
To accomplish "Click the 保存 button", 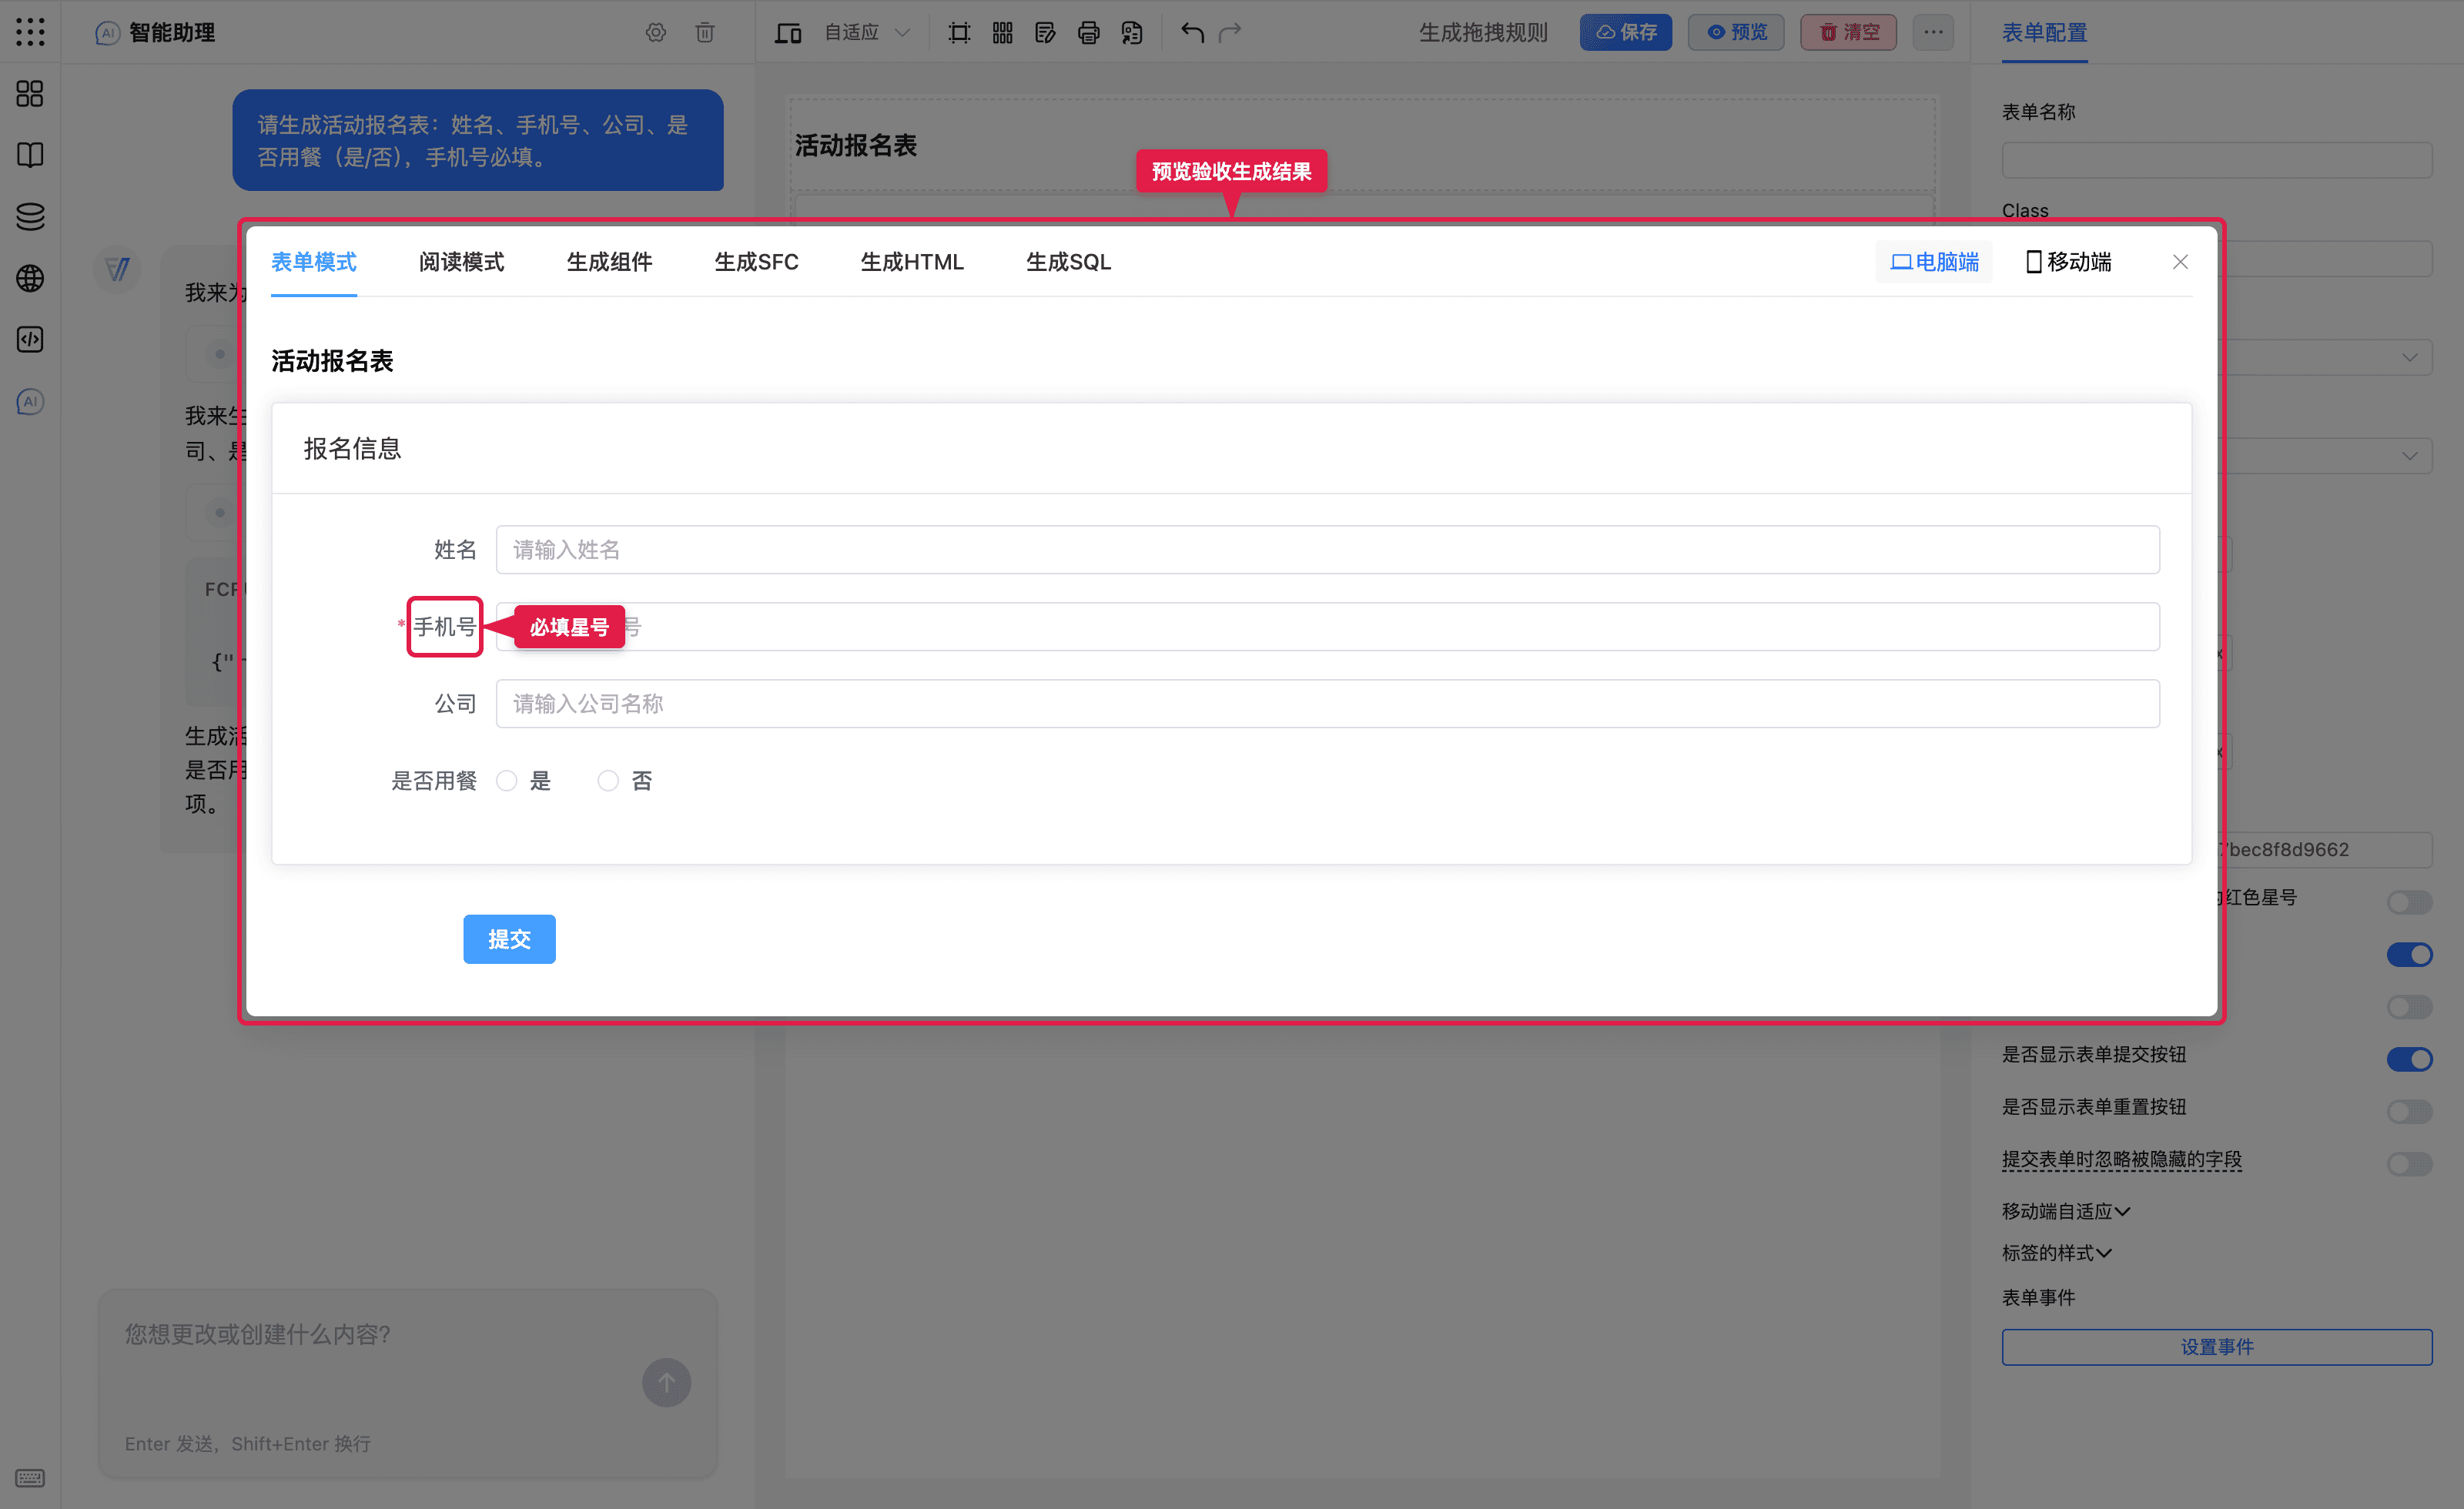I will [x=1625, y=32].
